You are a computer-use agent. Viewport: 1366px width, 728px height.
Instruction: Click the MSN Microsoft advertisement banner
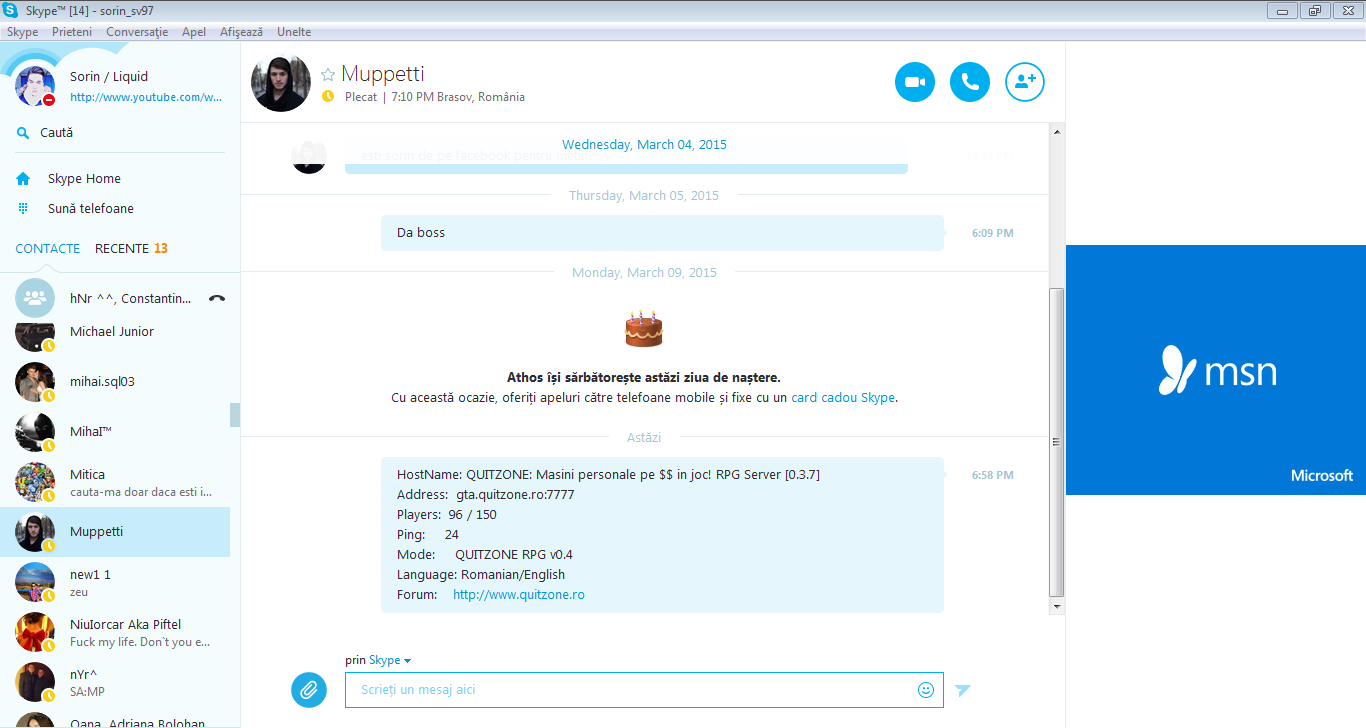1215,370
